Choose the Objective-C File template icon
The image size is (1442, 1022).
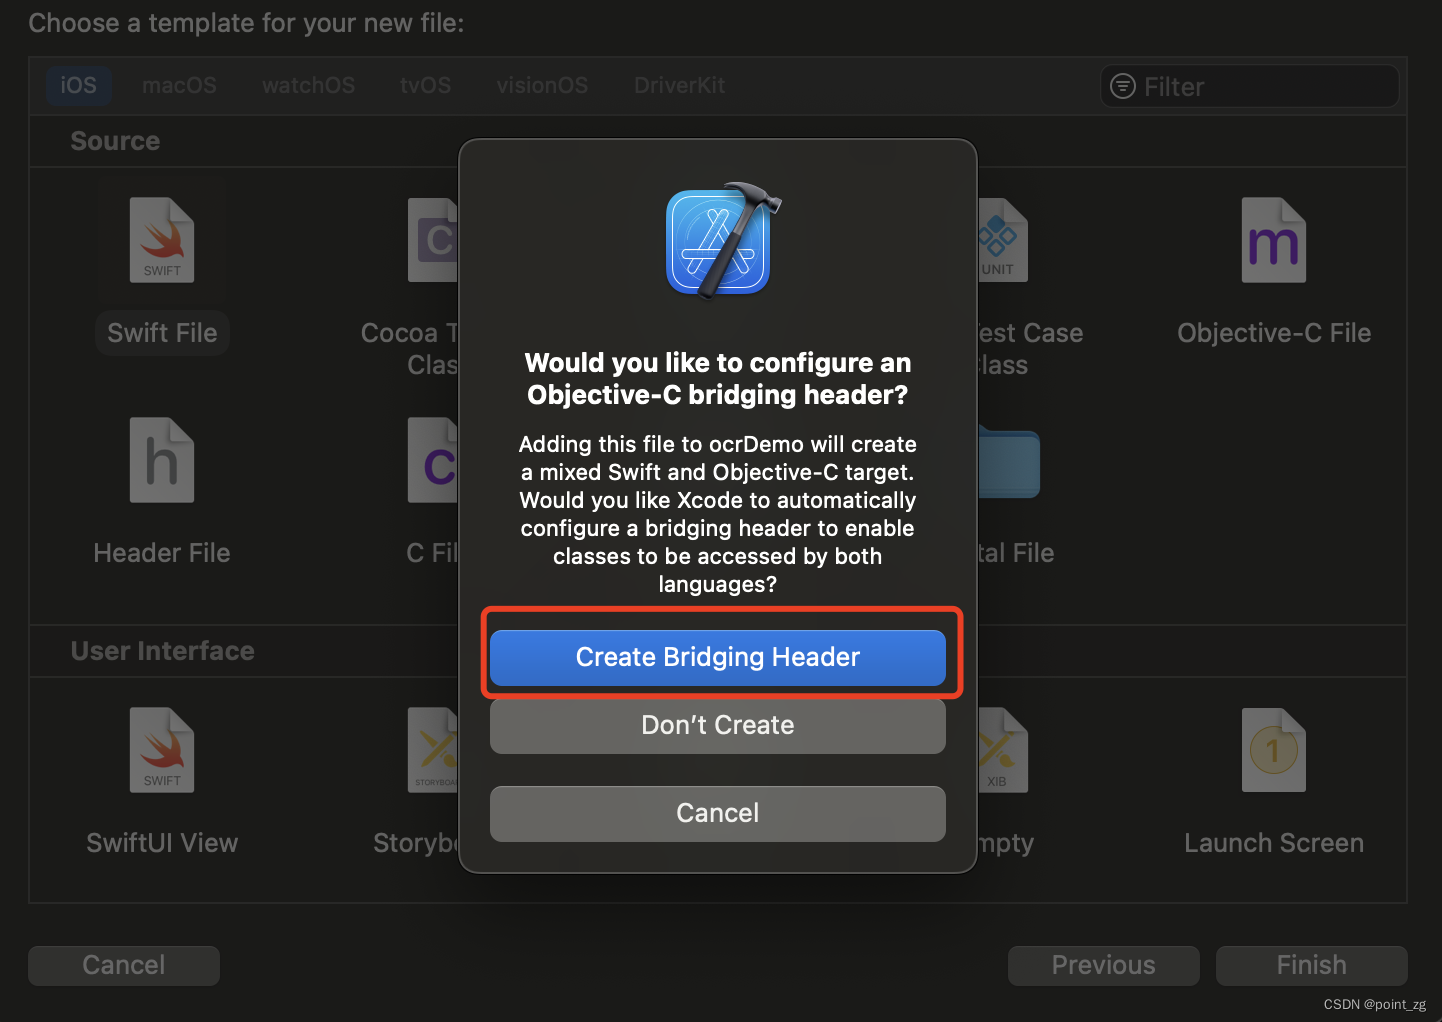(1273, 240)
